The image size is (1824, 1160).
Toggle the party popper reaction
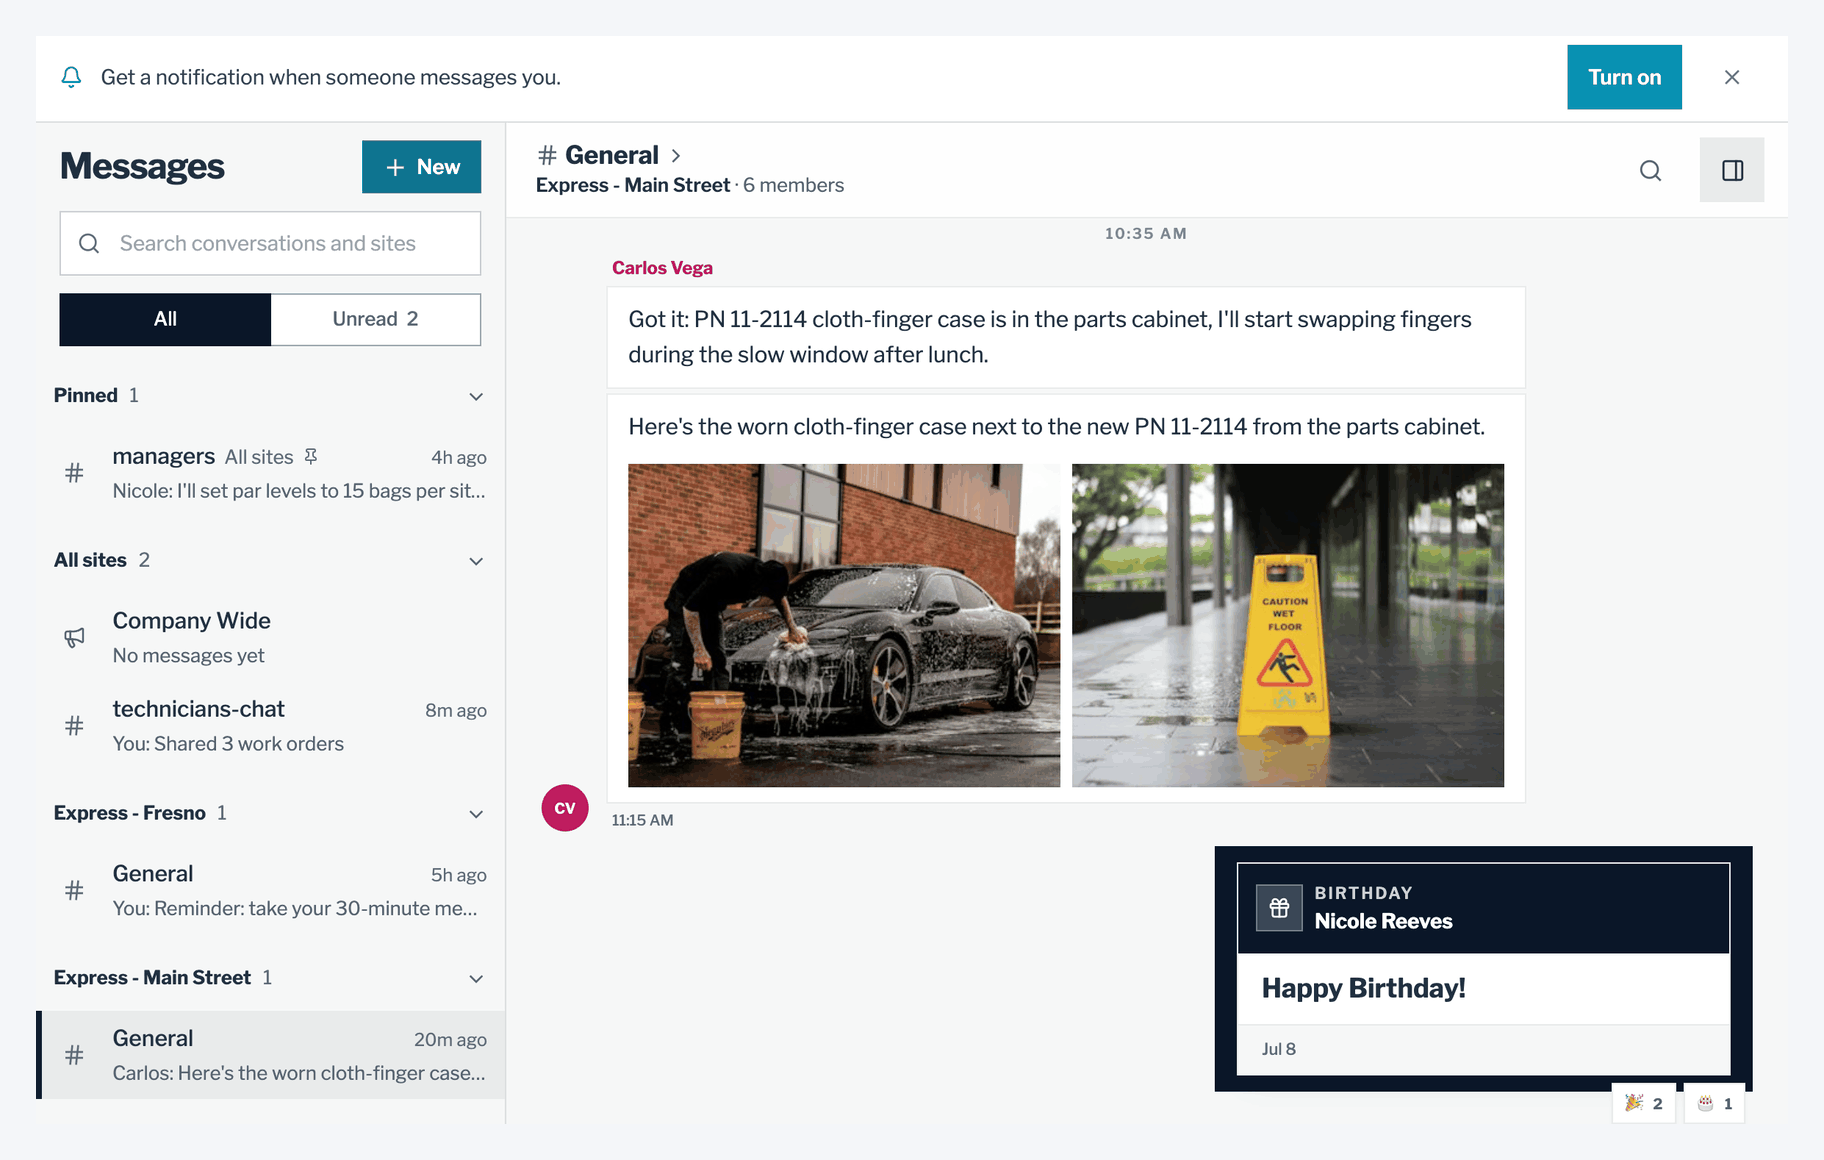pyautogui.click(x=1643, y=1103)
